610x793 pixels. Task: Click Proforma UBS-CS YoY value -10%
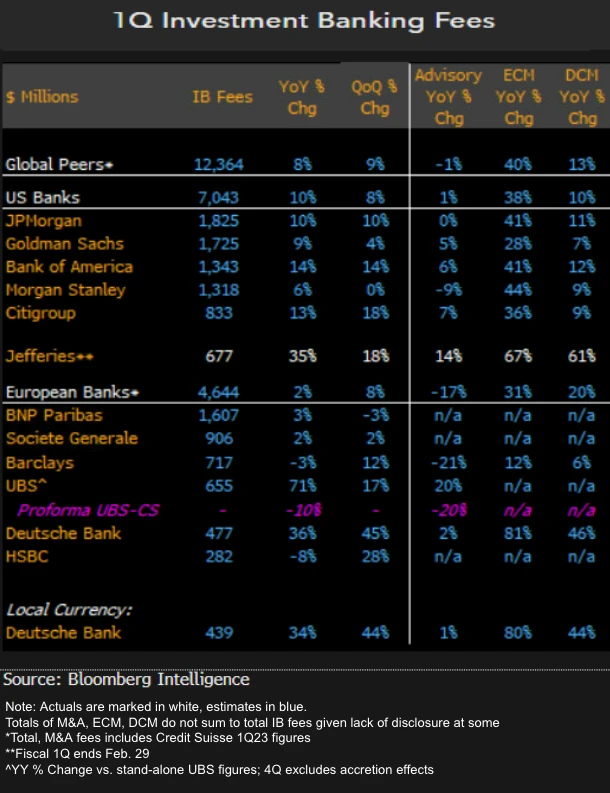(x=303, y=510)
